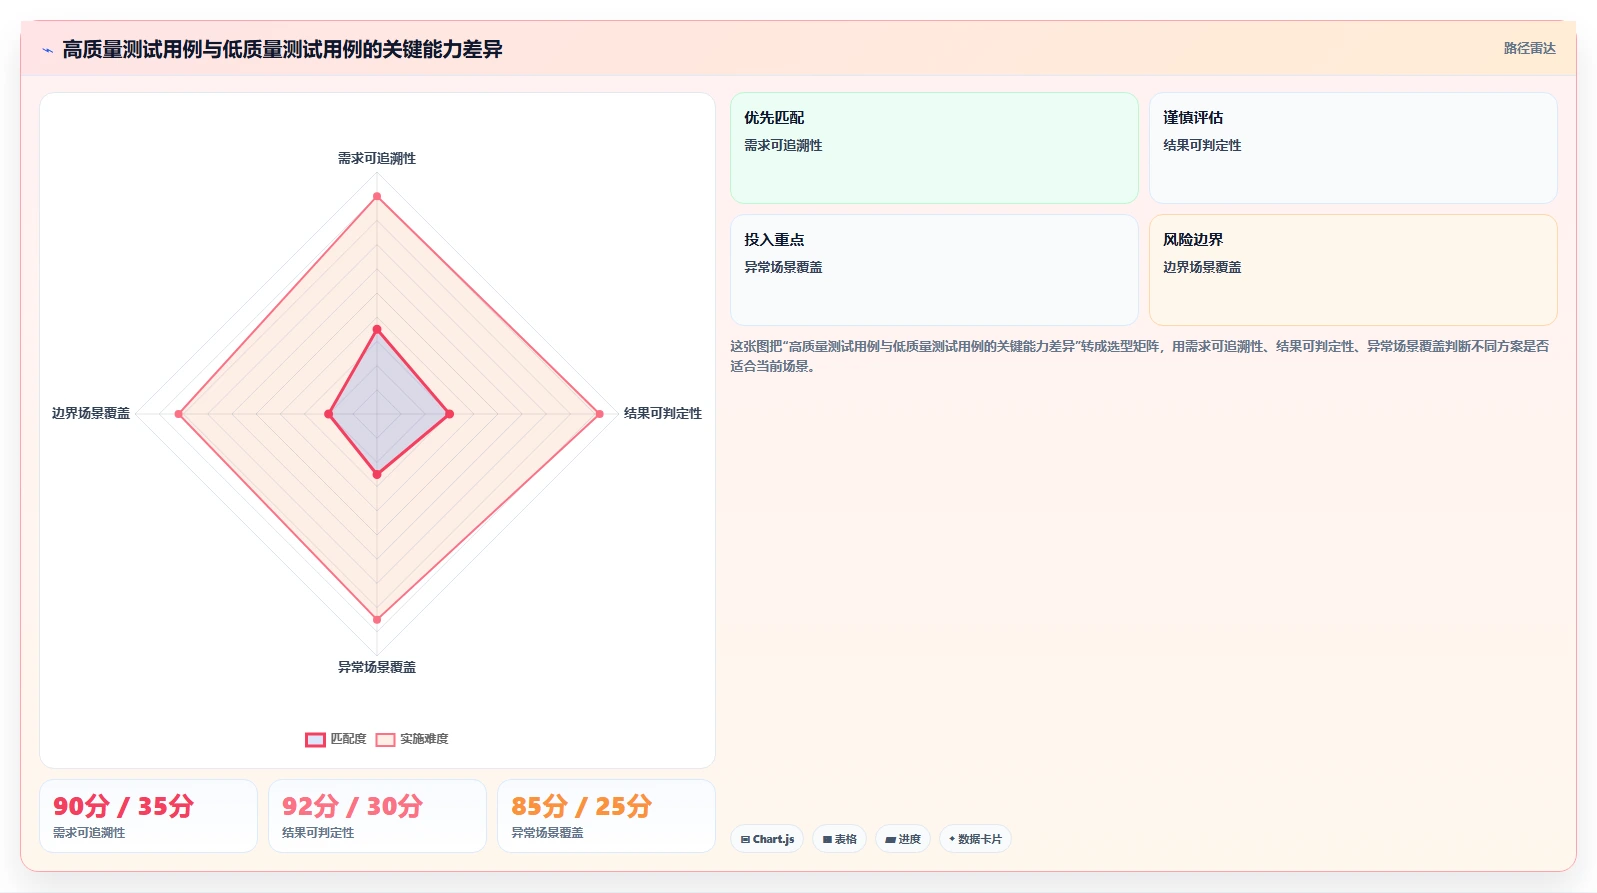Select the 边界场景覆盖 radar axis label
The height and width of the screenshot is (893, 1597).
[91, 413]
